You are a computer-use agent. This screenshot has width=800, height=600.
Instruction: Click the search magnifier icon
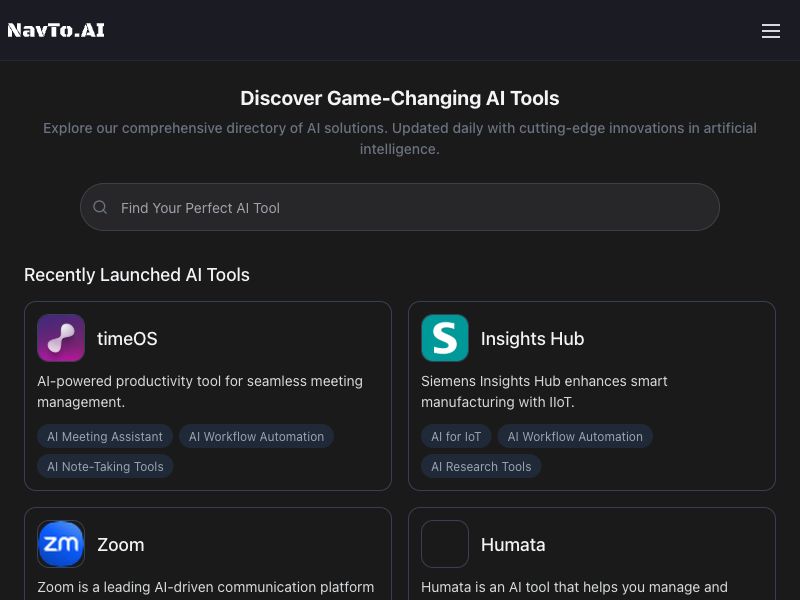coord(100,207)
